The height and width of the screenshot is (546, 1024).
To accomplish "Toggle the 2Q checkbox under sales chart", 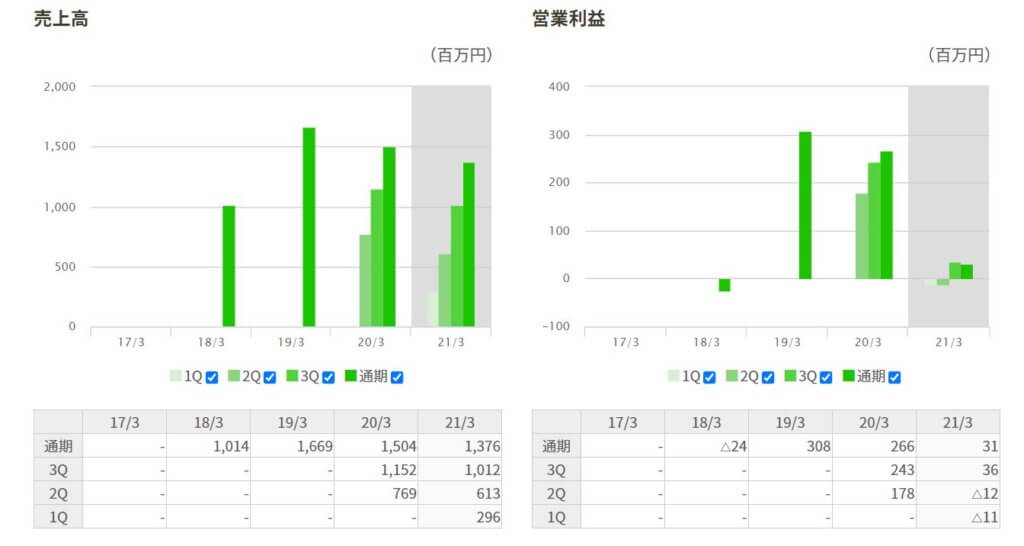I will [270, 377].
